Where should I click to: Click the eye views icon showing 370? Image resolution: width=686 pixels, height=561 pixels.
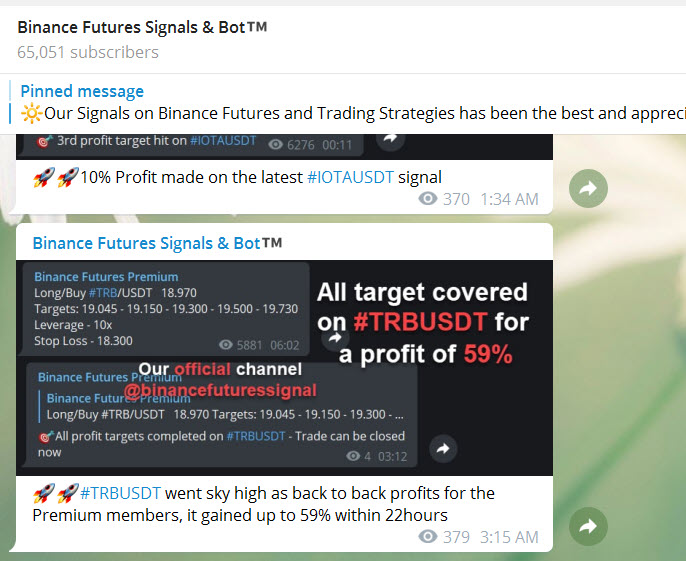coord(428,199)
